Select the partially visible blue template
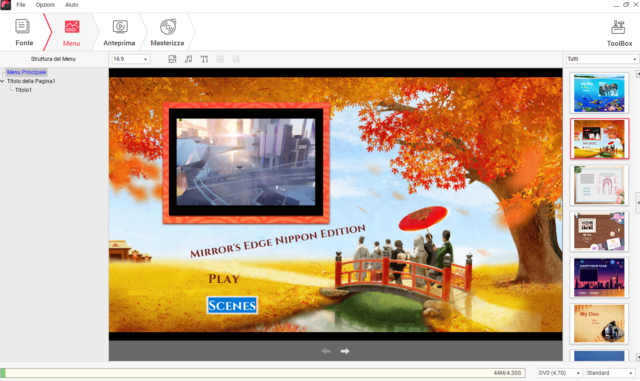 [599, 355]
